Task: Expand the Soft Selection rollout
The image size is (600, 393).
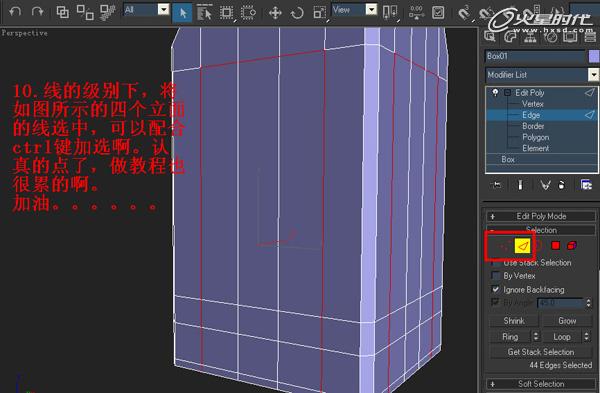Action: point(541,384)
